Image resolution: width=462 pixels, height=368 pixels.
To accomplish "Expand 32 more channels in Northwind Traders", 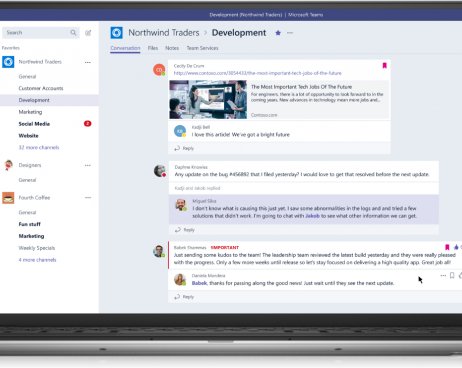I will click(39, 147).
